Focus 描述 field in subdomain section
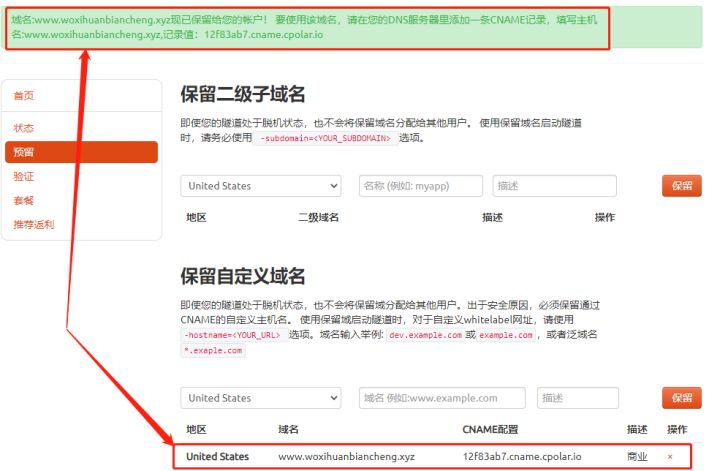 pyautogui.click(x=555, y=186)
